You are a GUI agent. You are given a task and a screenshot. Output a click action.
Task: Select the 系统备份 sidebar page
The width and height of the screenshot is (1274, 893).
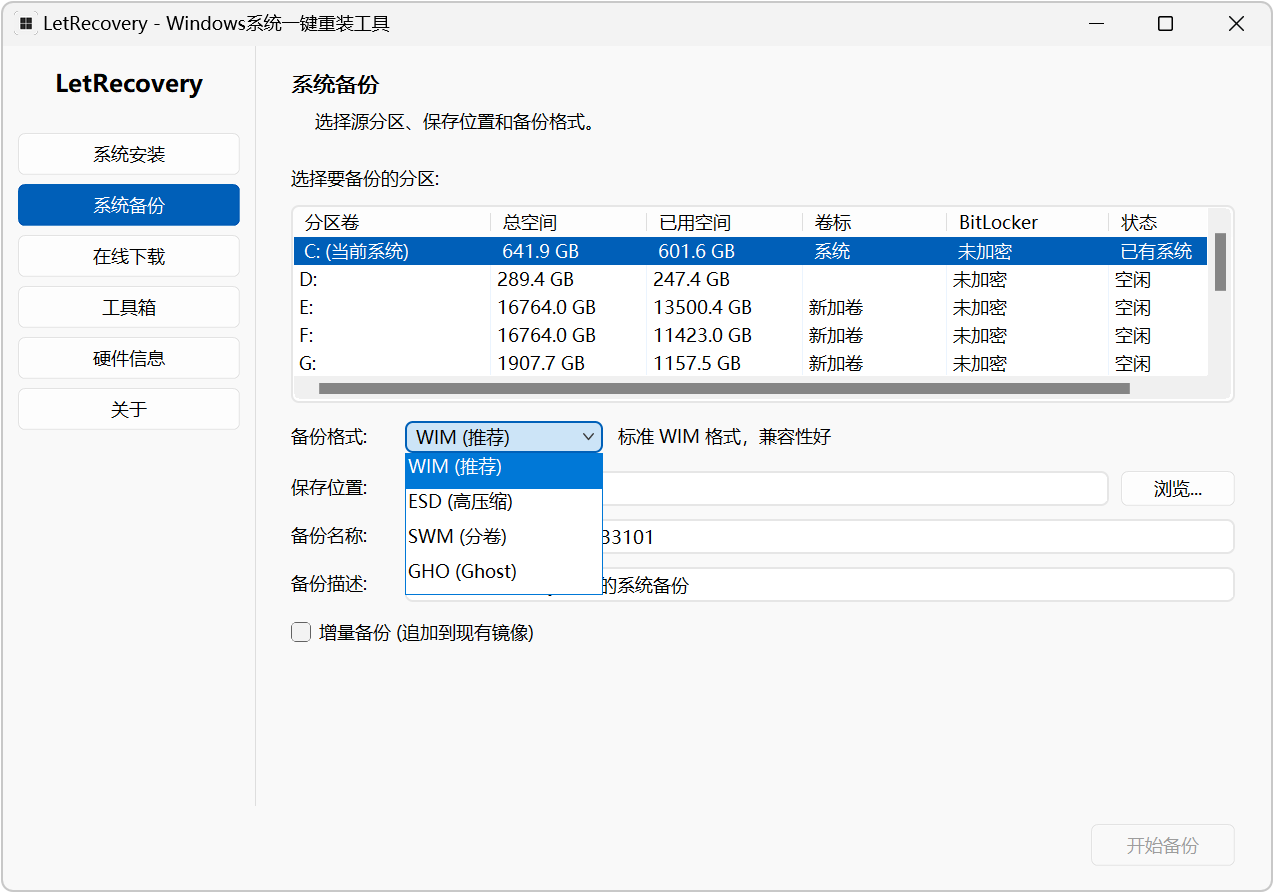coord(129,205)
